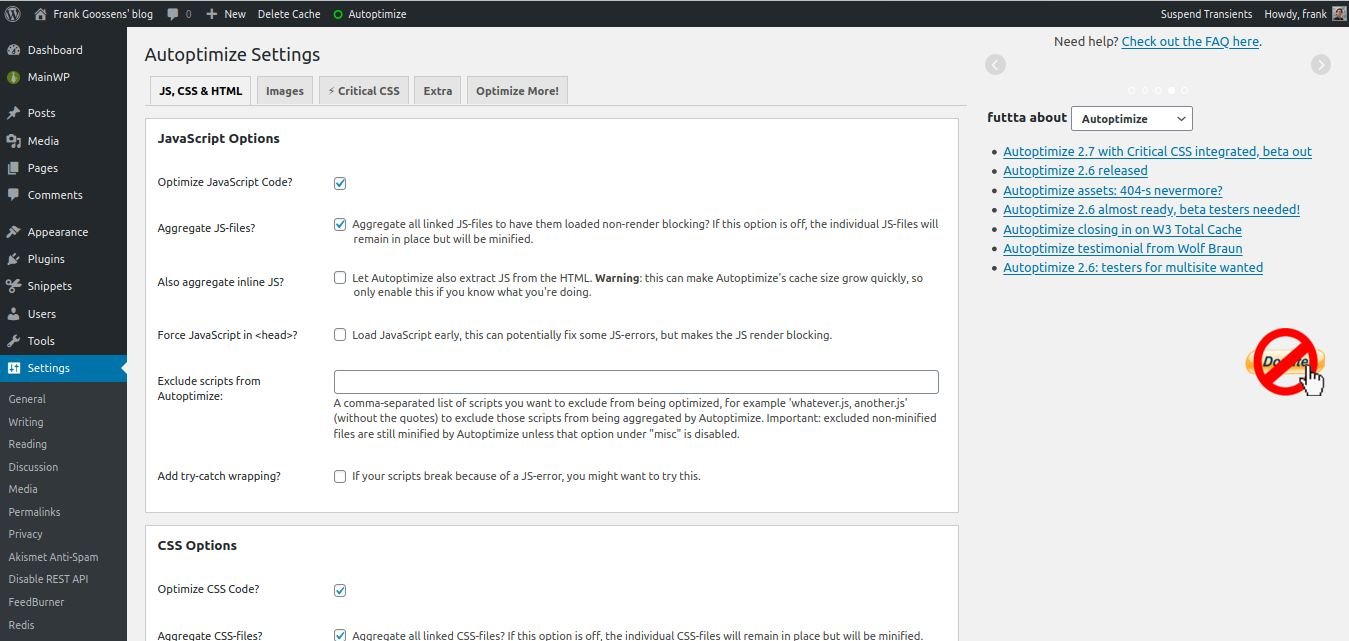Viewport: 1349px width, 641px height.
Task: Select the fourth carousel dot indicator
Action: [1171, 90]
